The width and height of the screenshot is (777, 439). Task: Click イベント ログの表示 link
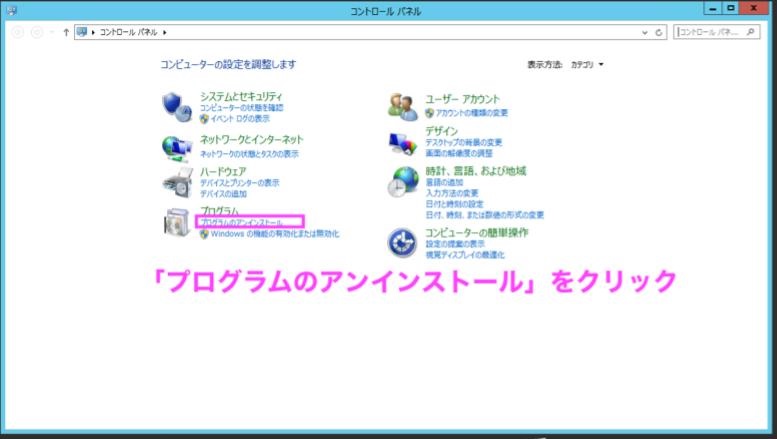(x=240, y=117)
